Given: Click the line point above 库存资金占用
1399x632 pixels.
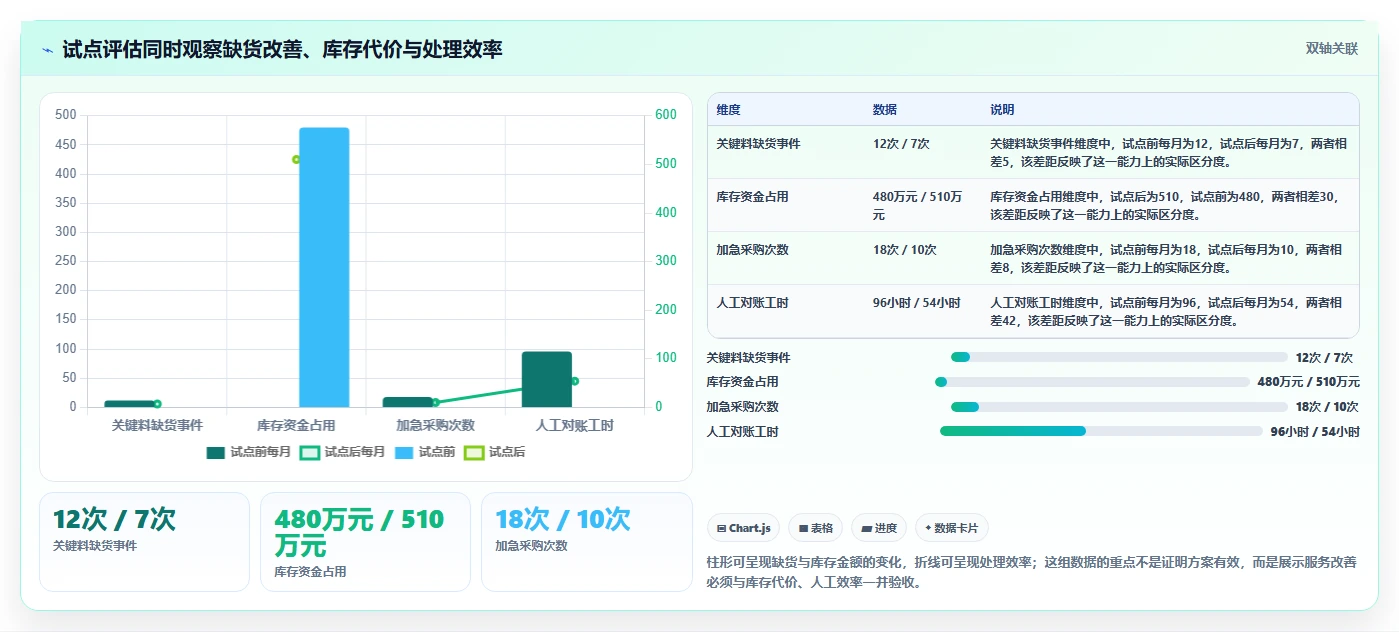Looking at the screenshot, I should [296, 159].
